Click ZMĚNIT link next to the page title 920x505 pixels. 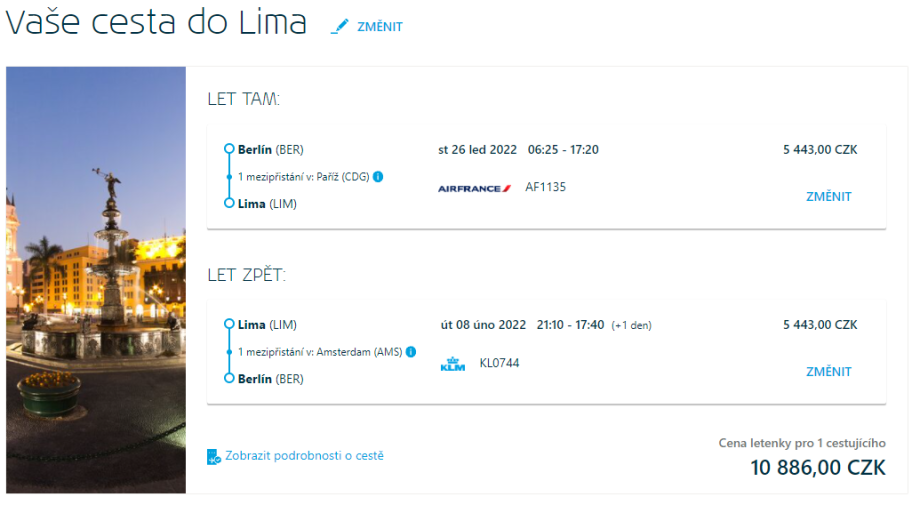[380, 27]
